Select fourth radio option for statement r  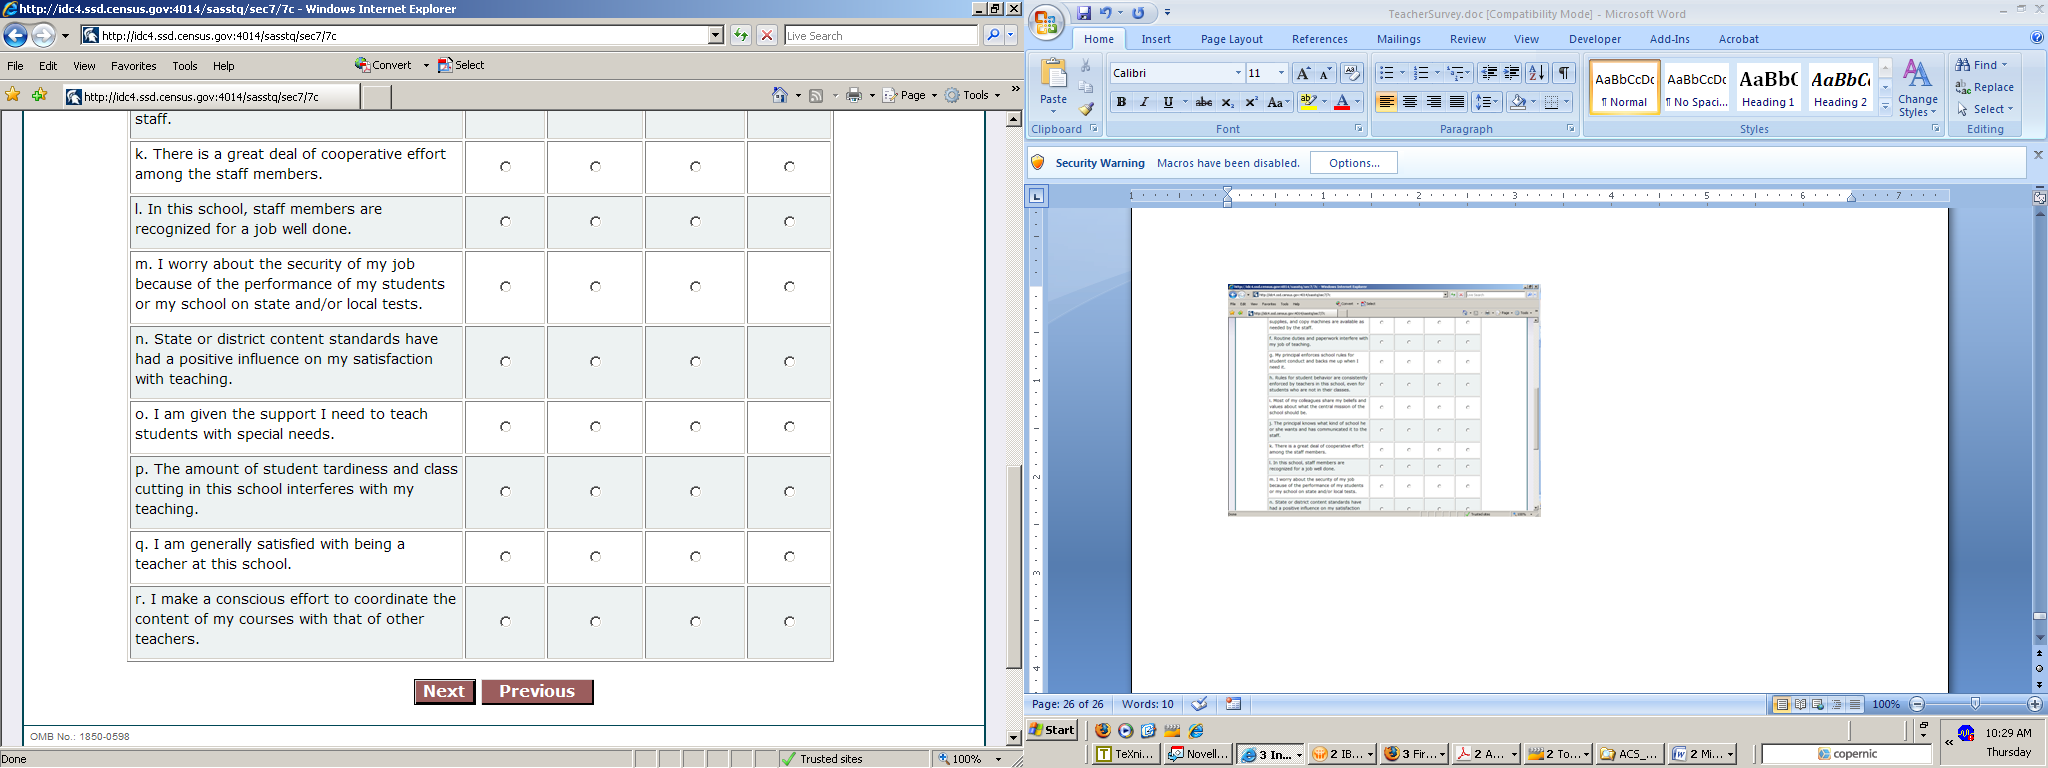pyautogui.click(x=789, y=622)
